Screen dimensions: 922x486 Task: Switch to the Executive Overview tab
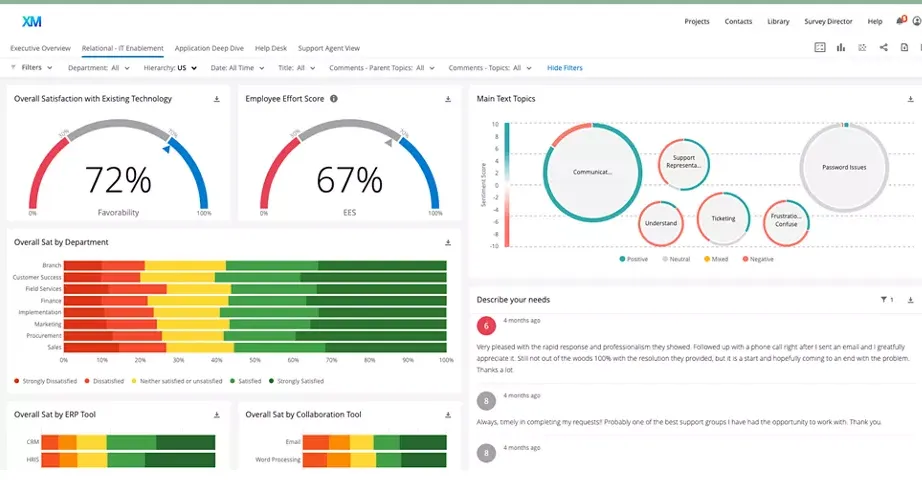pyautogui.click(x=40, y=48)
